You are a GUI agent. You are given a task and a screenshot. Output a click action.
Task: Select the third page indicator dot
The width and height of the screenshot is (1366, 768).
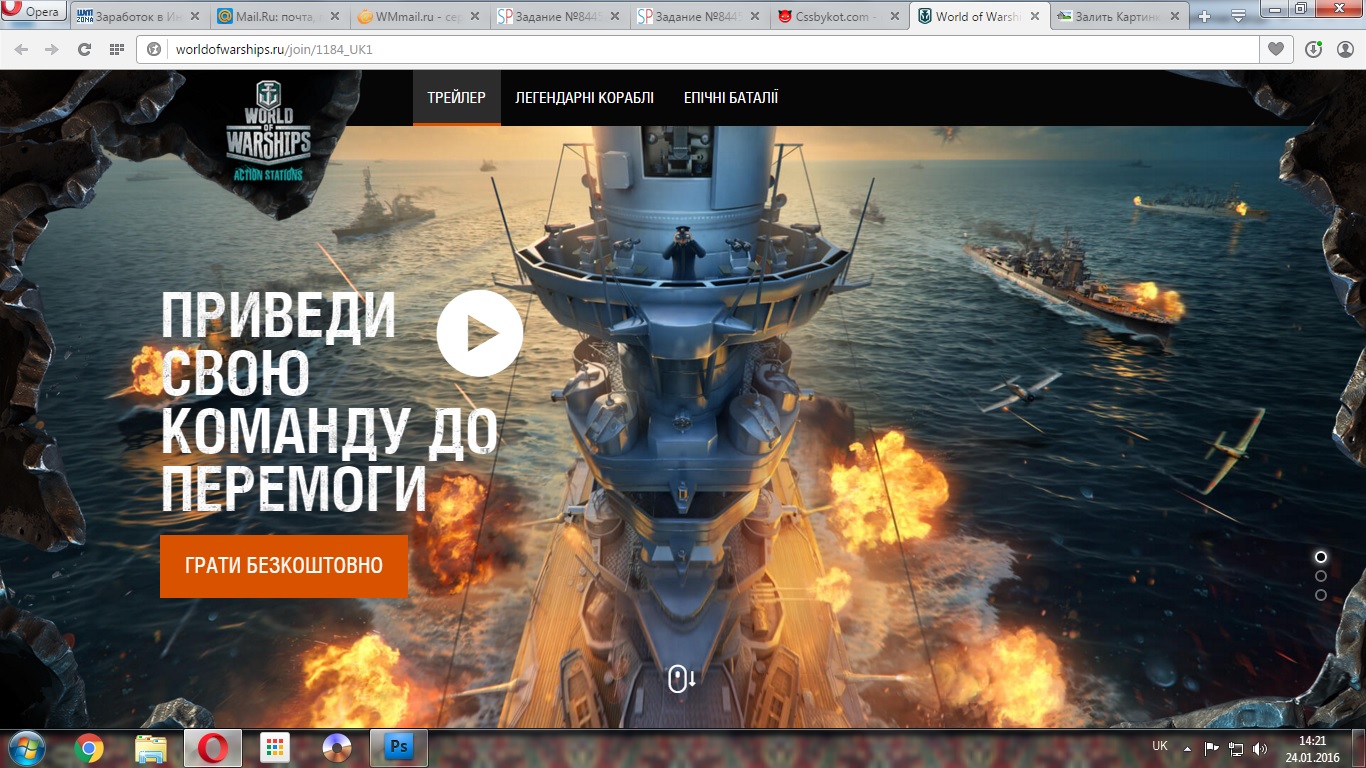tap(1321, 595)
